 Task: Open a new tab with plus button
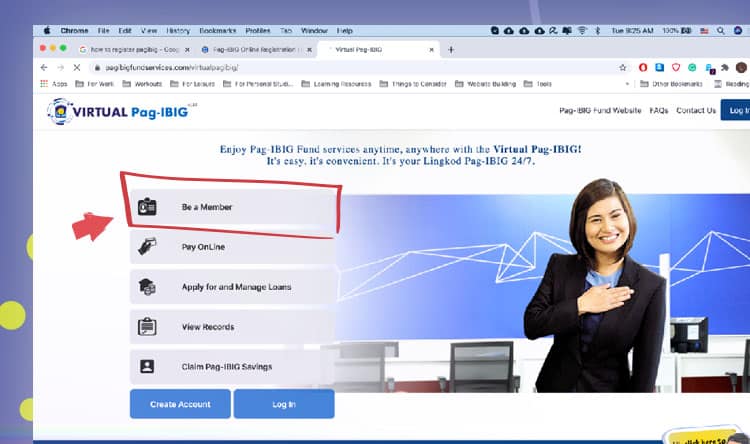click(451, 50)
